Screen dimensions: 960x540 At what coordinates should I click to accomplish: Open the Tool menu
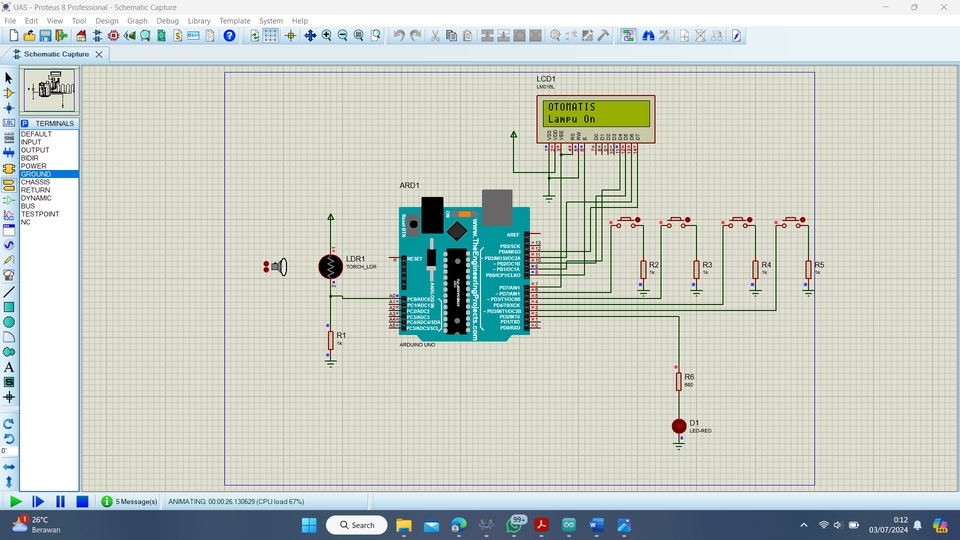79,21
